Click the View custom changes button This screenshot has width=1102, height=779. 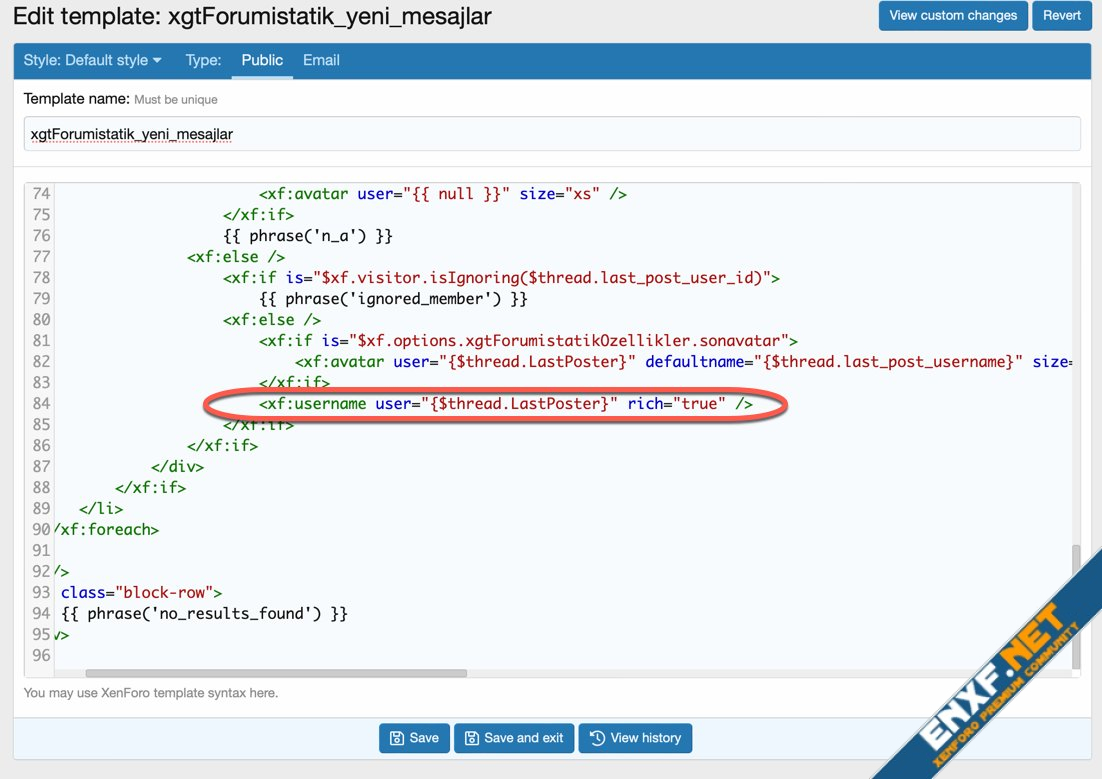coord(952,15)
